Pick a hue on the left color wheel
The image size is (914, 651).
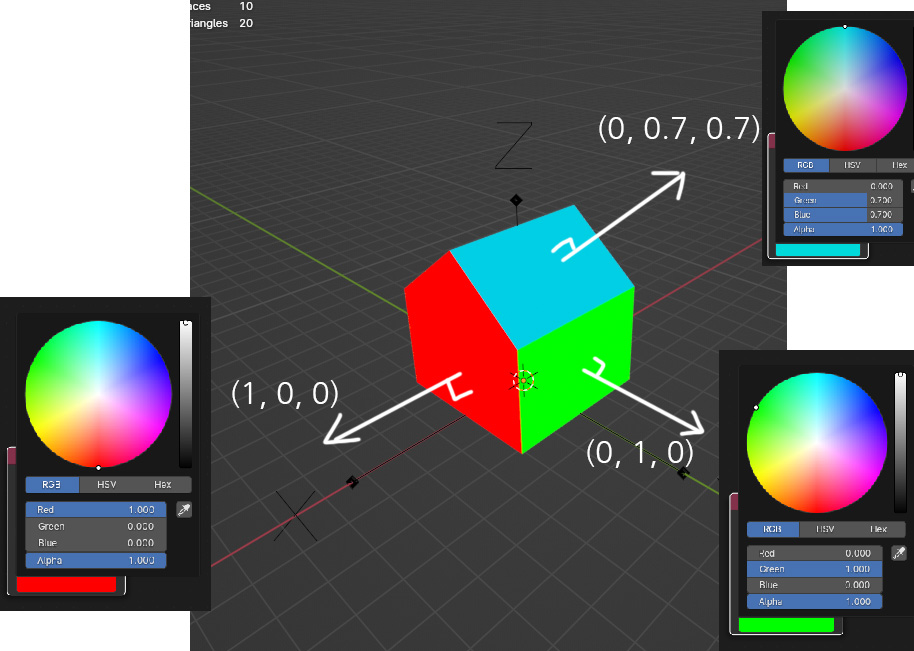(x=100, y=395)
